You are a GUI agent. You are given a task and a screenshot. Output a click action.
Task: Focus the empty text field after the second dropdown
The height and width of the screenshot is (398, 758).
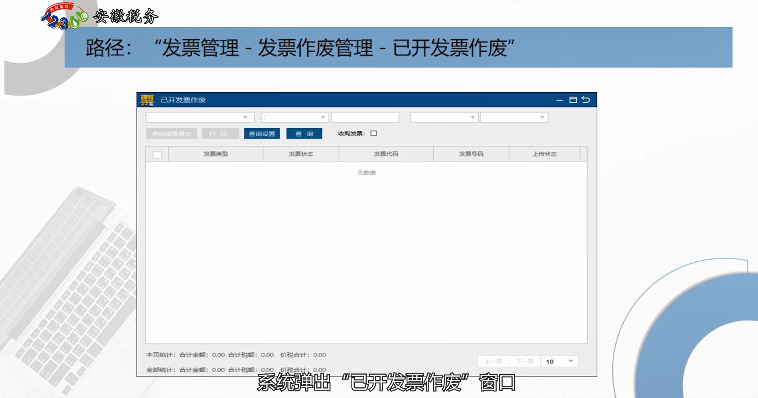coord(365,118)
